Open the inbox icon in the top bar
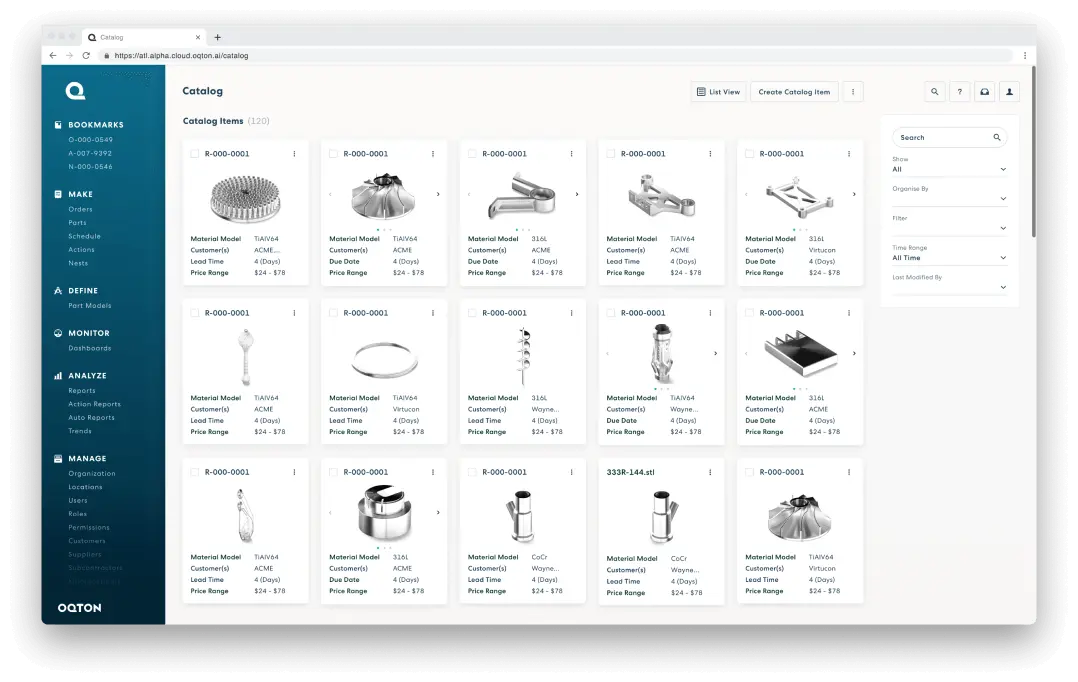Screen dimensions: 1078x682 (x=984, y=91)
